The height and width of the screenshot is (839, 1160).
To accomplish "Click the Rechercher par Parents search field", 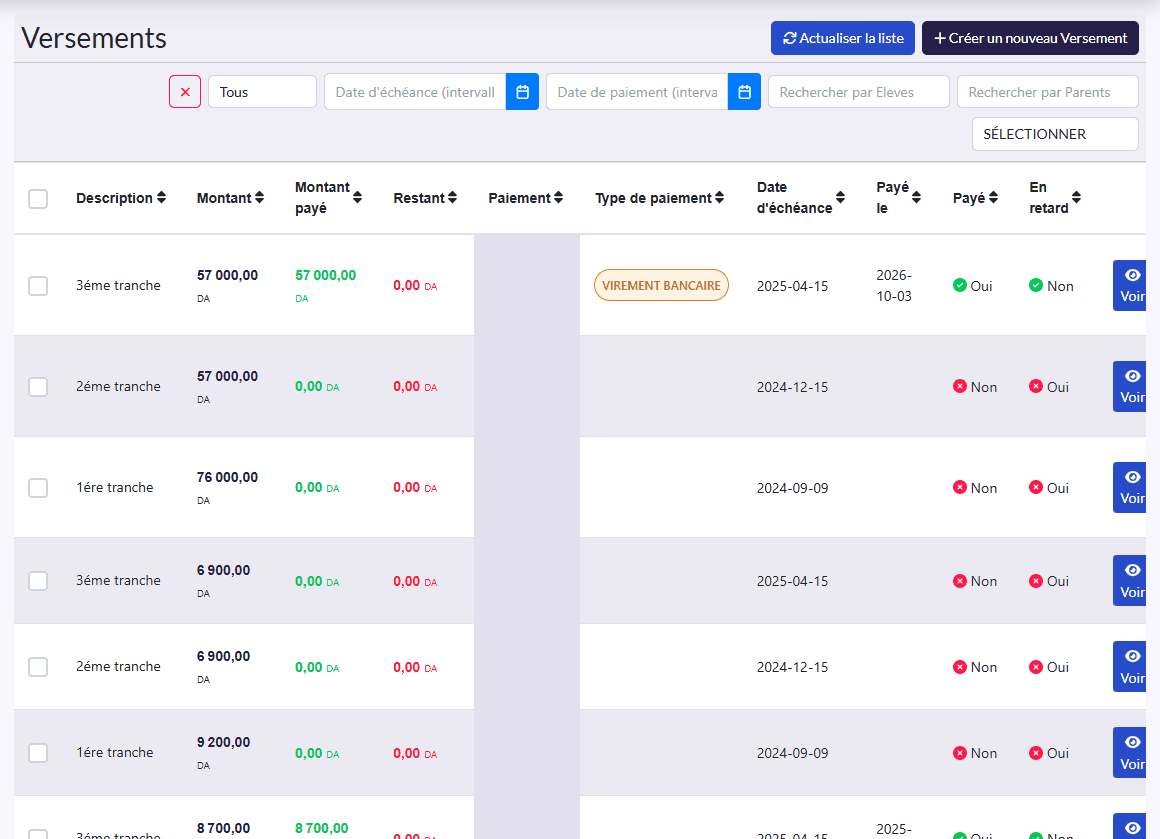I will pos(1048,92).
